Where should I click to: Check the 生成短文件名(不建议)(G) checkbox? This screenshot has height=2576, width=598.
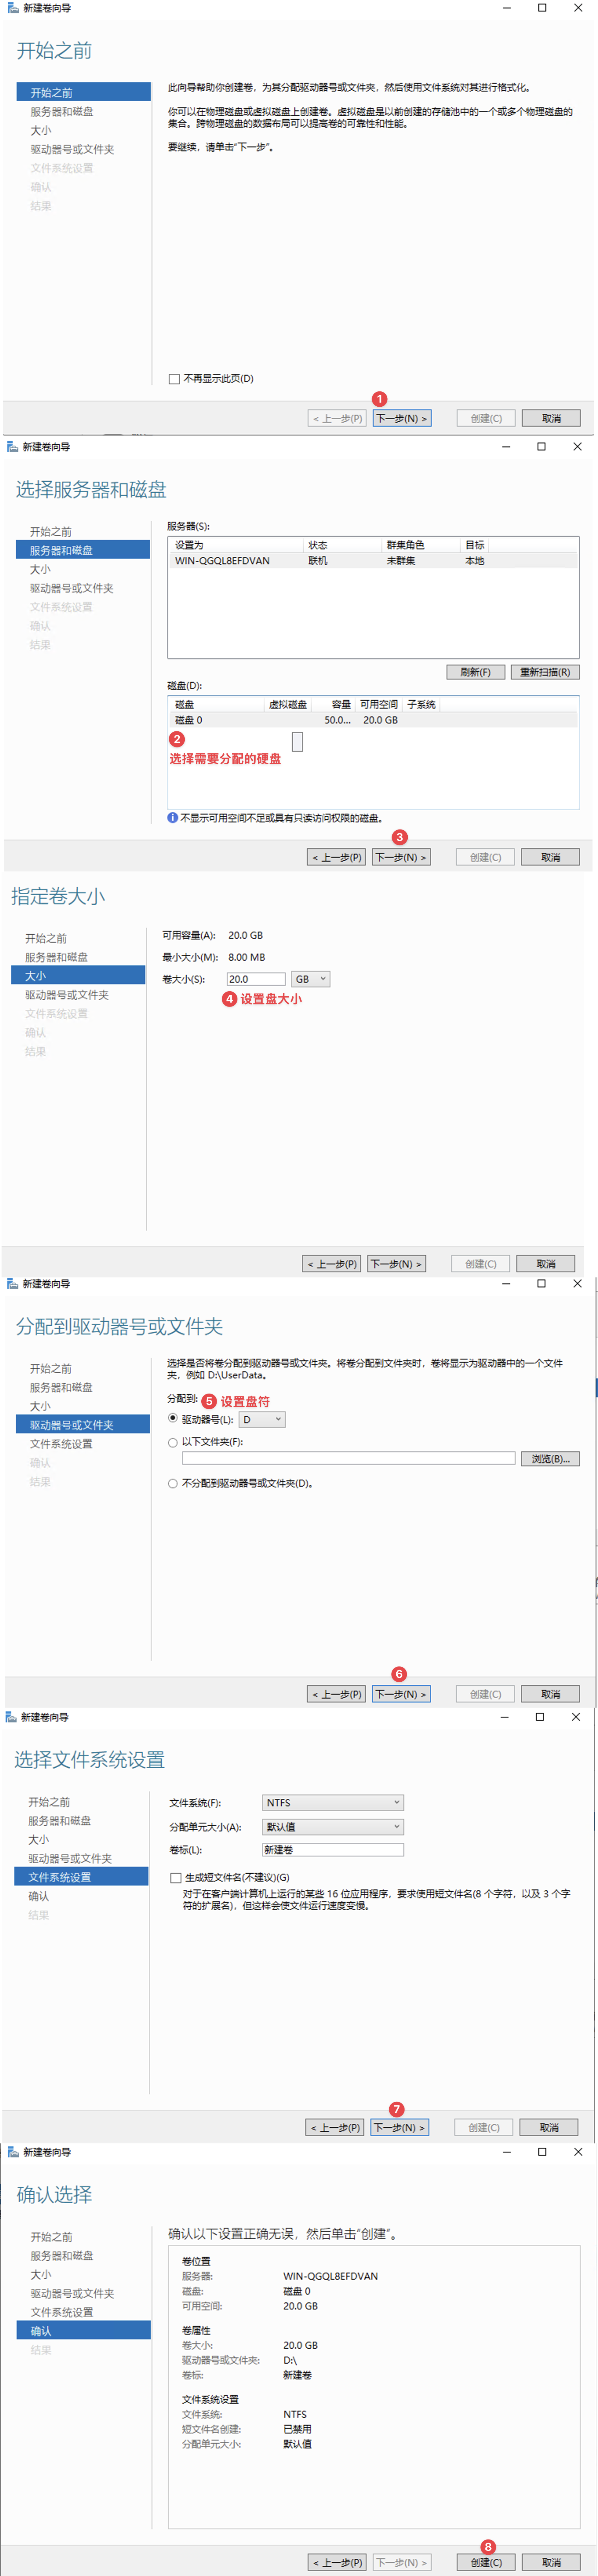pos(176,1878)
